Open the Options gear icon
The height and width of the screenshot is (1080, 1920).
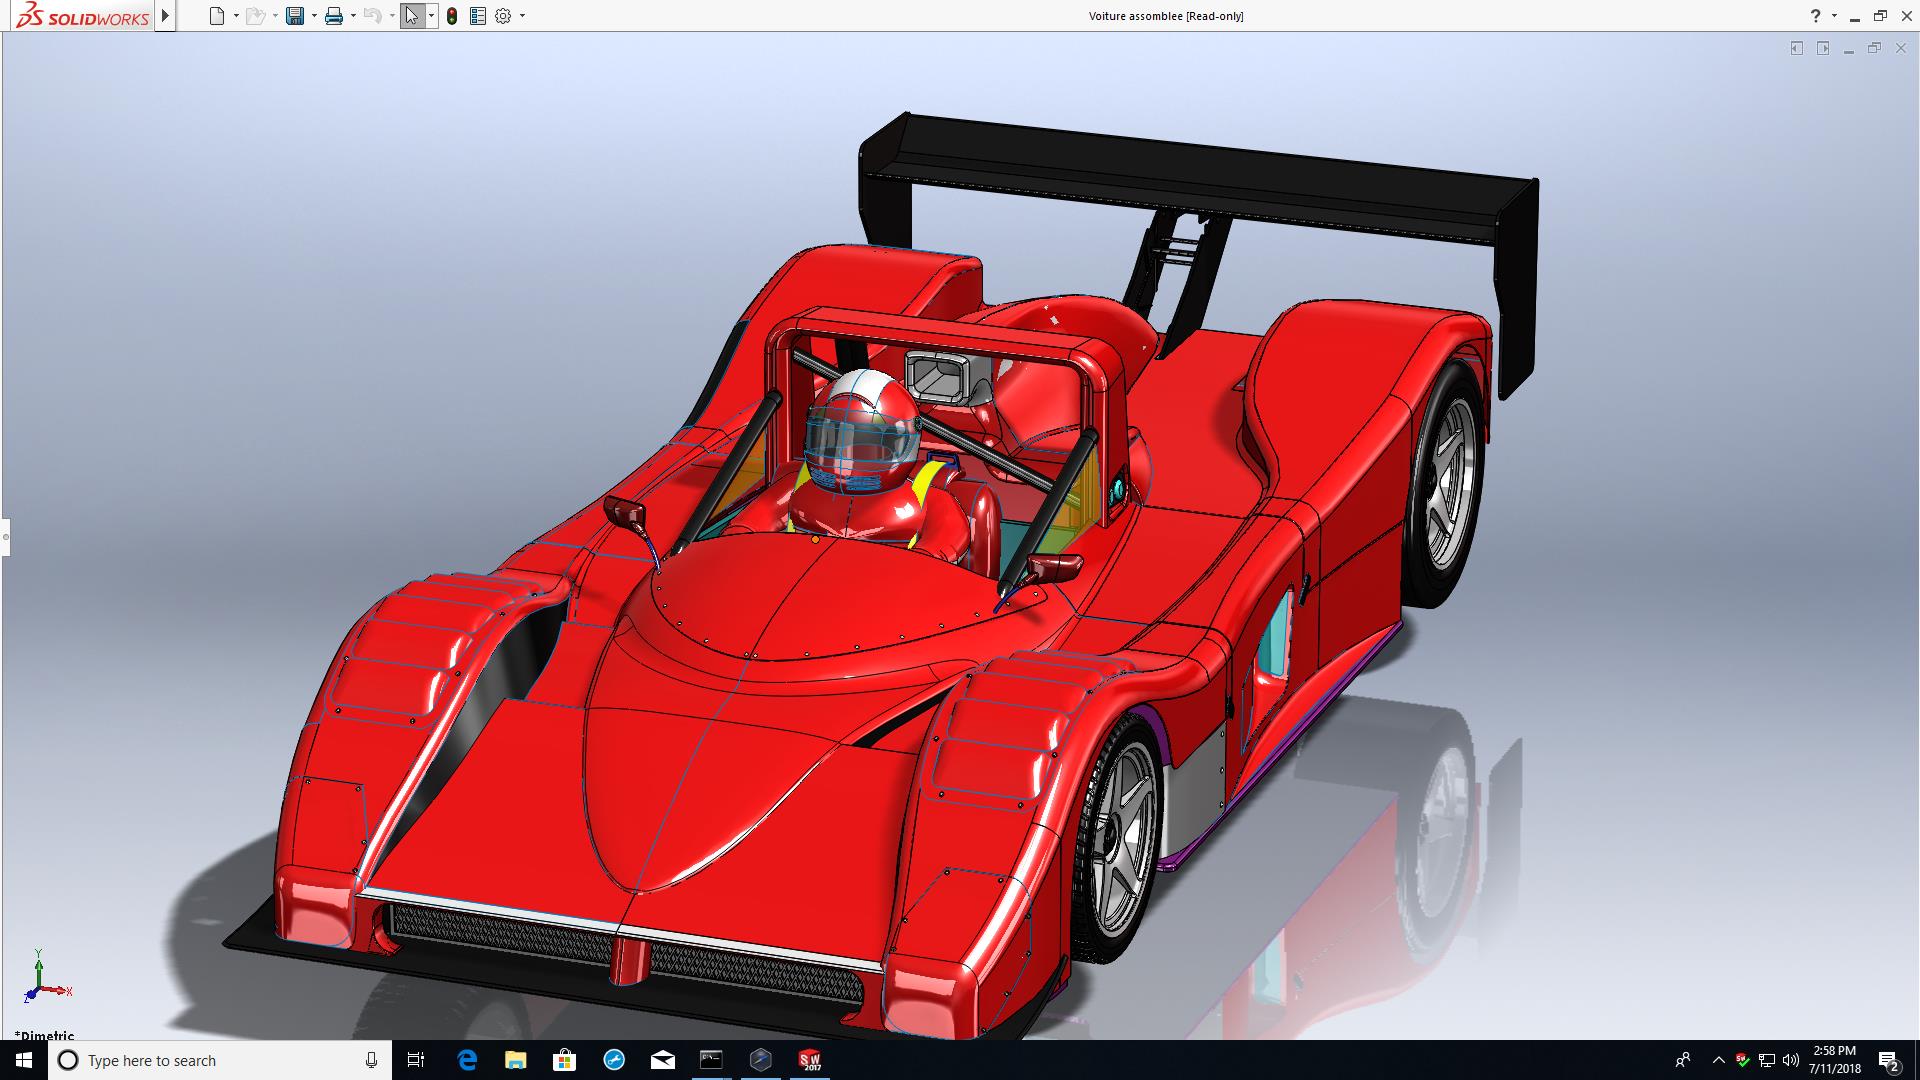[x=503, y=16]
